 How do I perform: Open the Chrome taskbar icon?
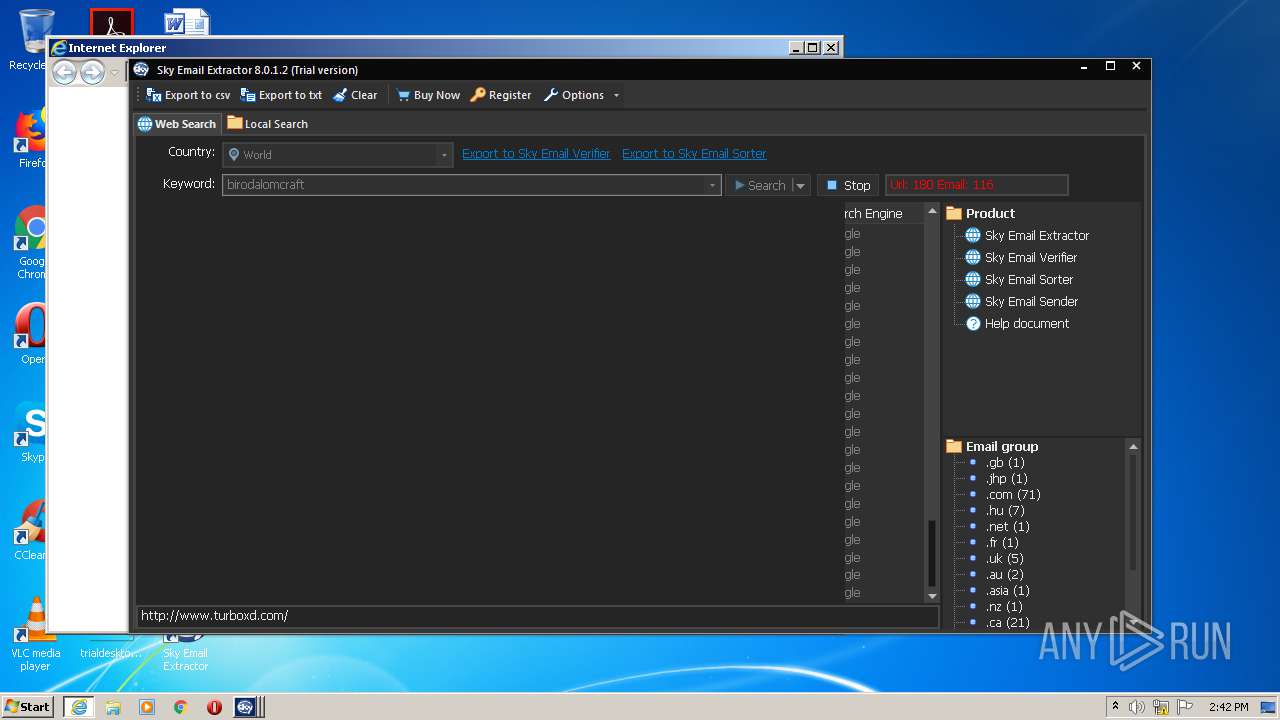coord(181,707)
